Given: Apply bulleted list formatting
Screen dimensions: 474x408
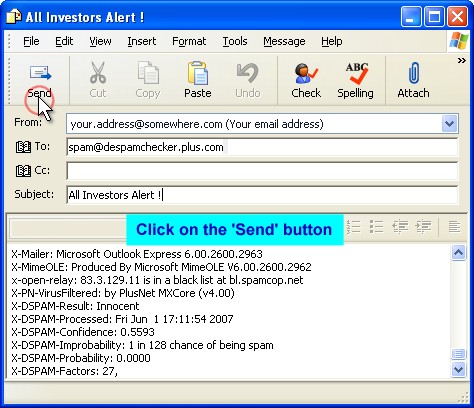Looking at the screenshot, I should [x=377, y=227].
